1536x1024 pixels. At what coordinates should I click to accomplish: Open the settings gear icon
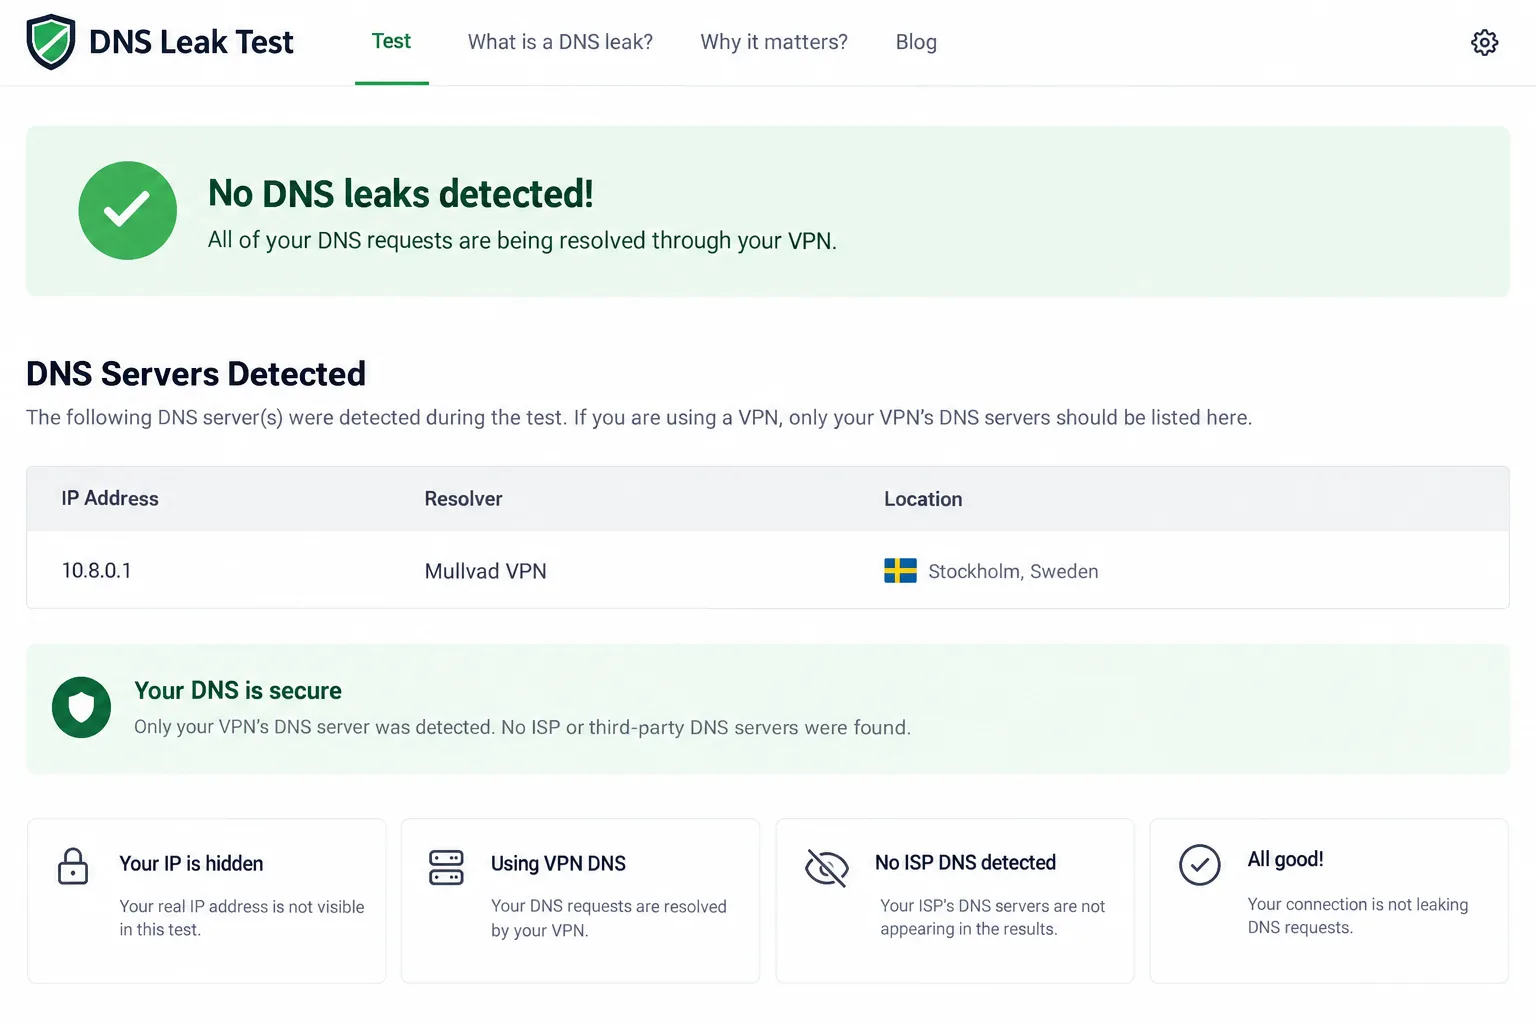1484,42
